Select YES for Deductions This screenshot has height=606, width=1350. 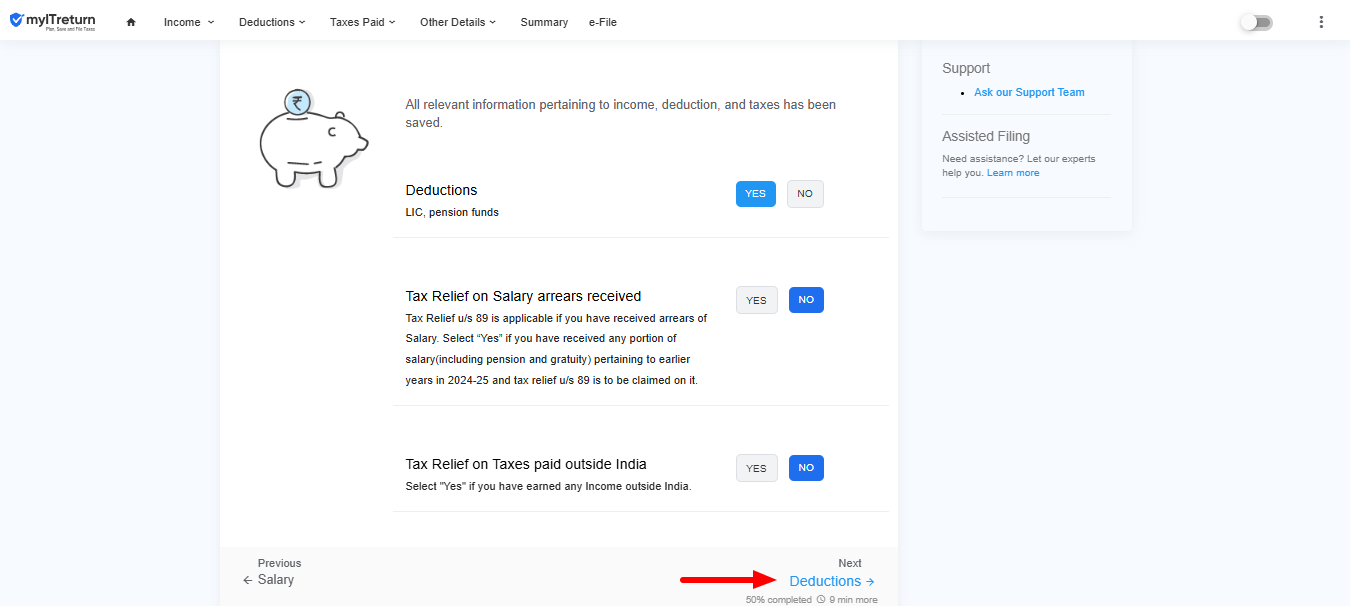click(755, 194)
